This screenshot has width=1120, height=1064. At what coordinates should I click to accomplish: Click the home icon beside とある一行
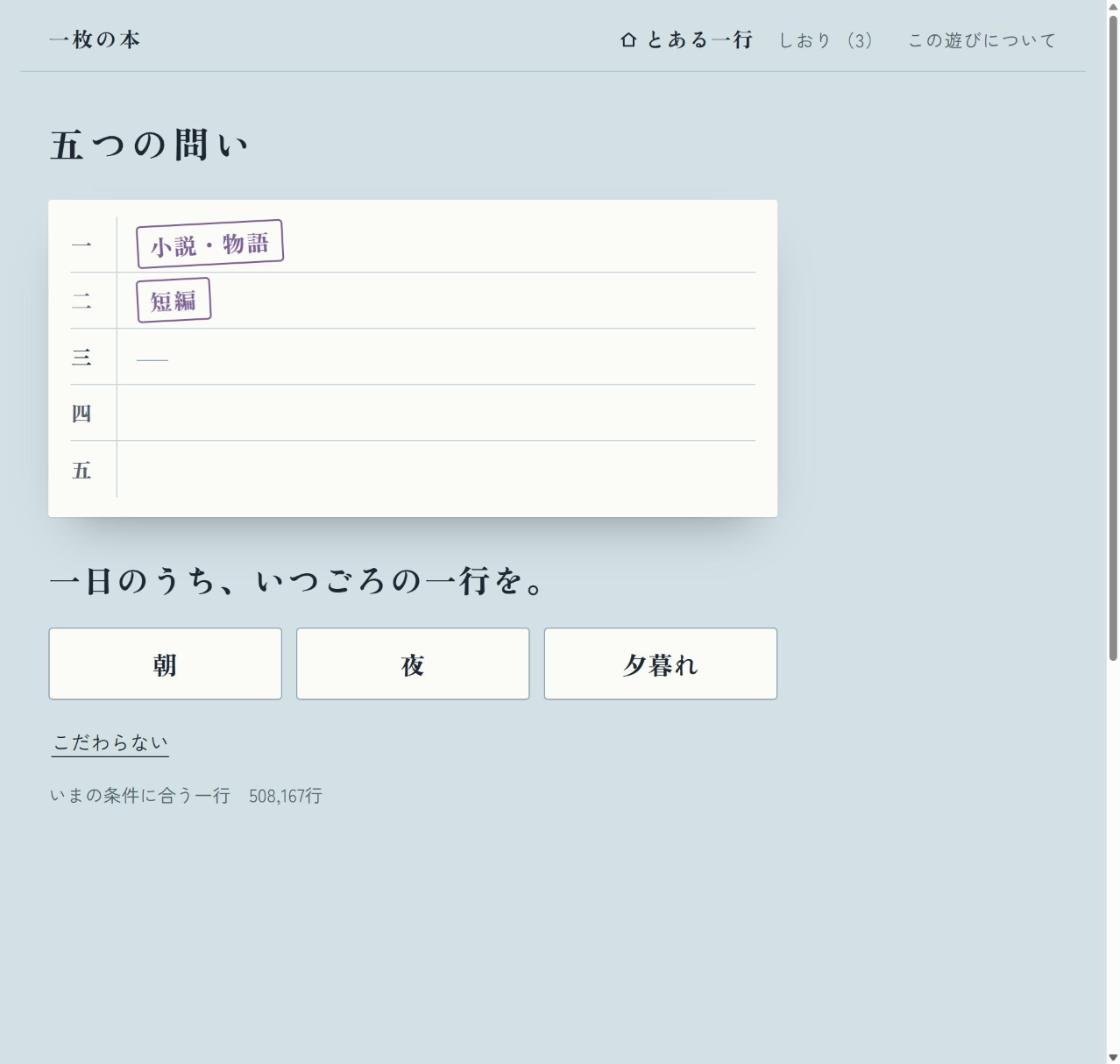(629, 40)
